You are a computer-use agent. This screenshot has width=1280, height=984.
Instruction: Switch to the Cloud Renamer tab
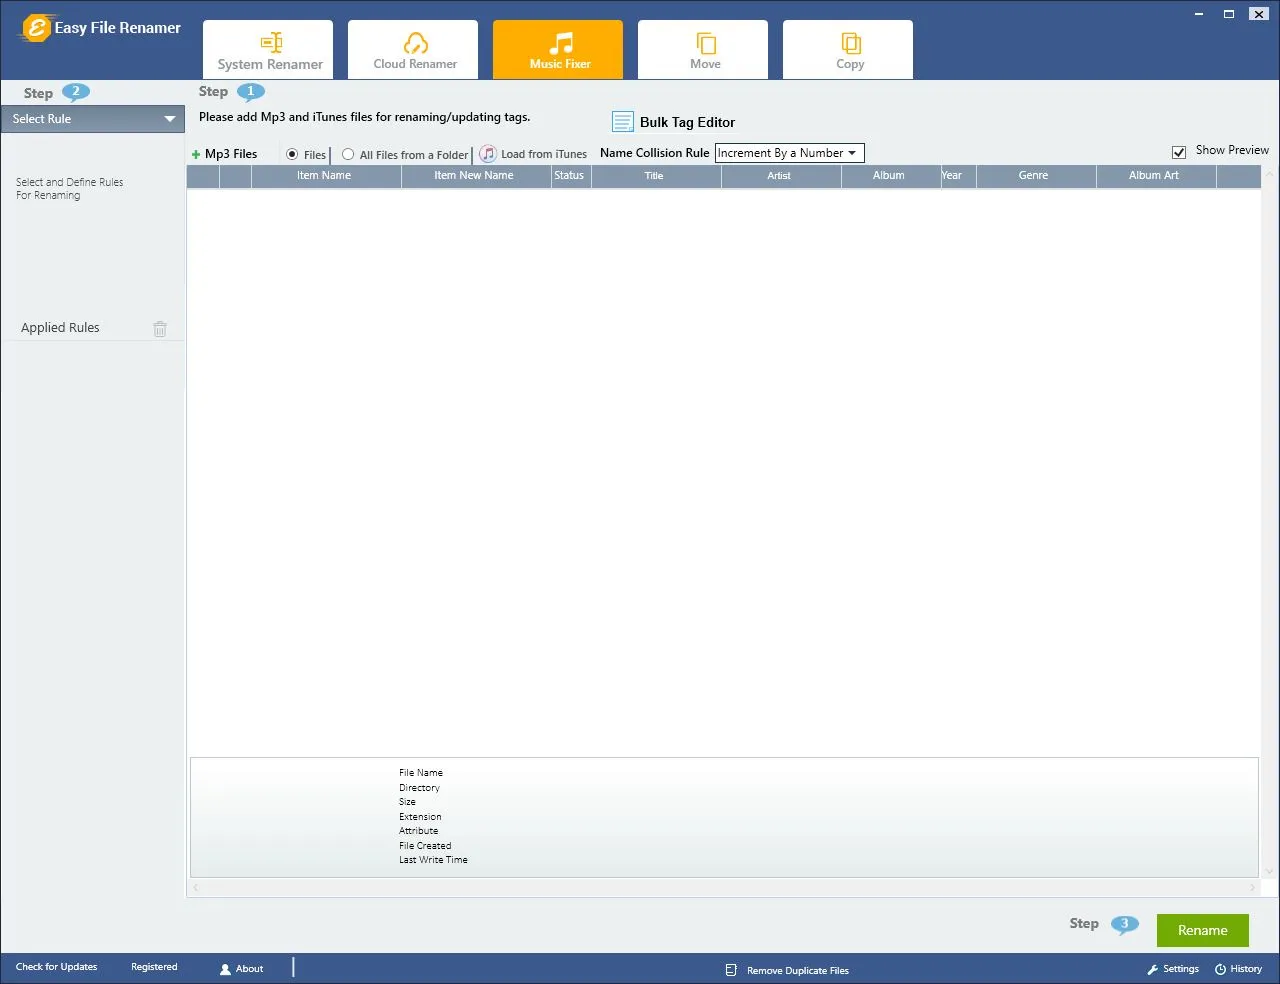(x=412, y=48)
